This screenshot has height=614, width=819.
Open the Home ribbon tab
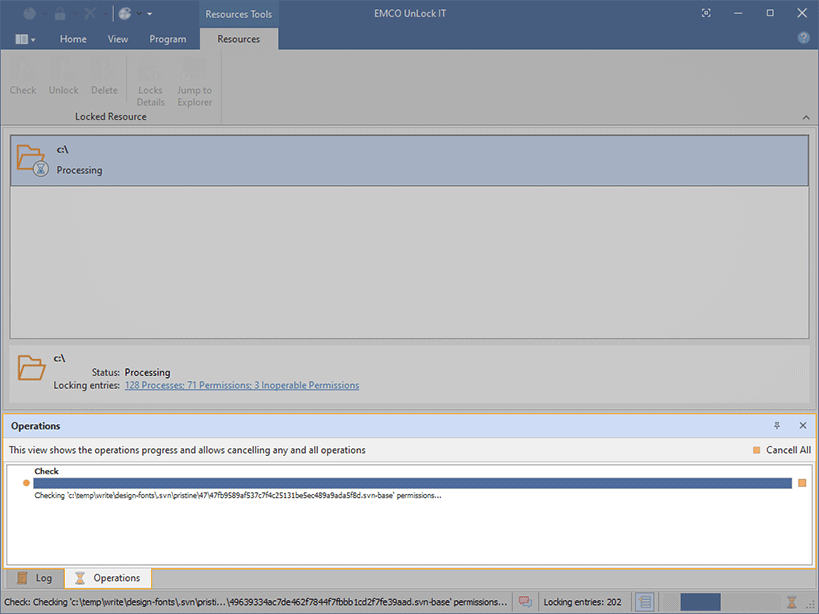(73, 39)
